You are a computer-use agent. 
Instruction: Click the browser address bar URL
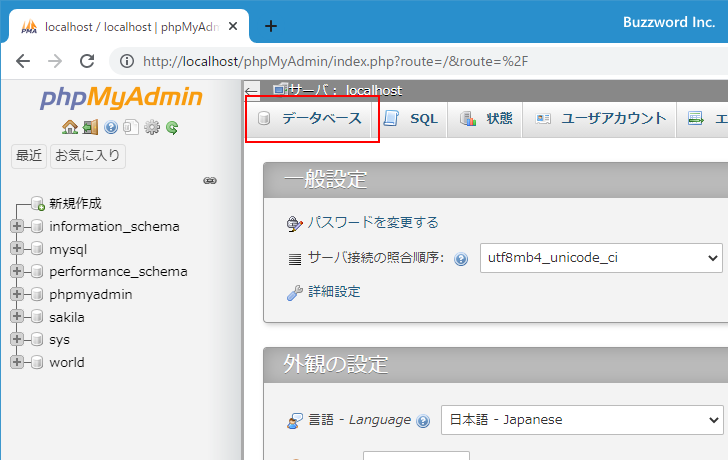click(335, 61)
